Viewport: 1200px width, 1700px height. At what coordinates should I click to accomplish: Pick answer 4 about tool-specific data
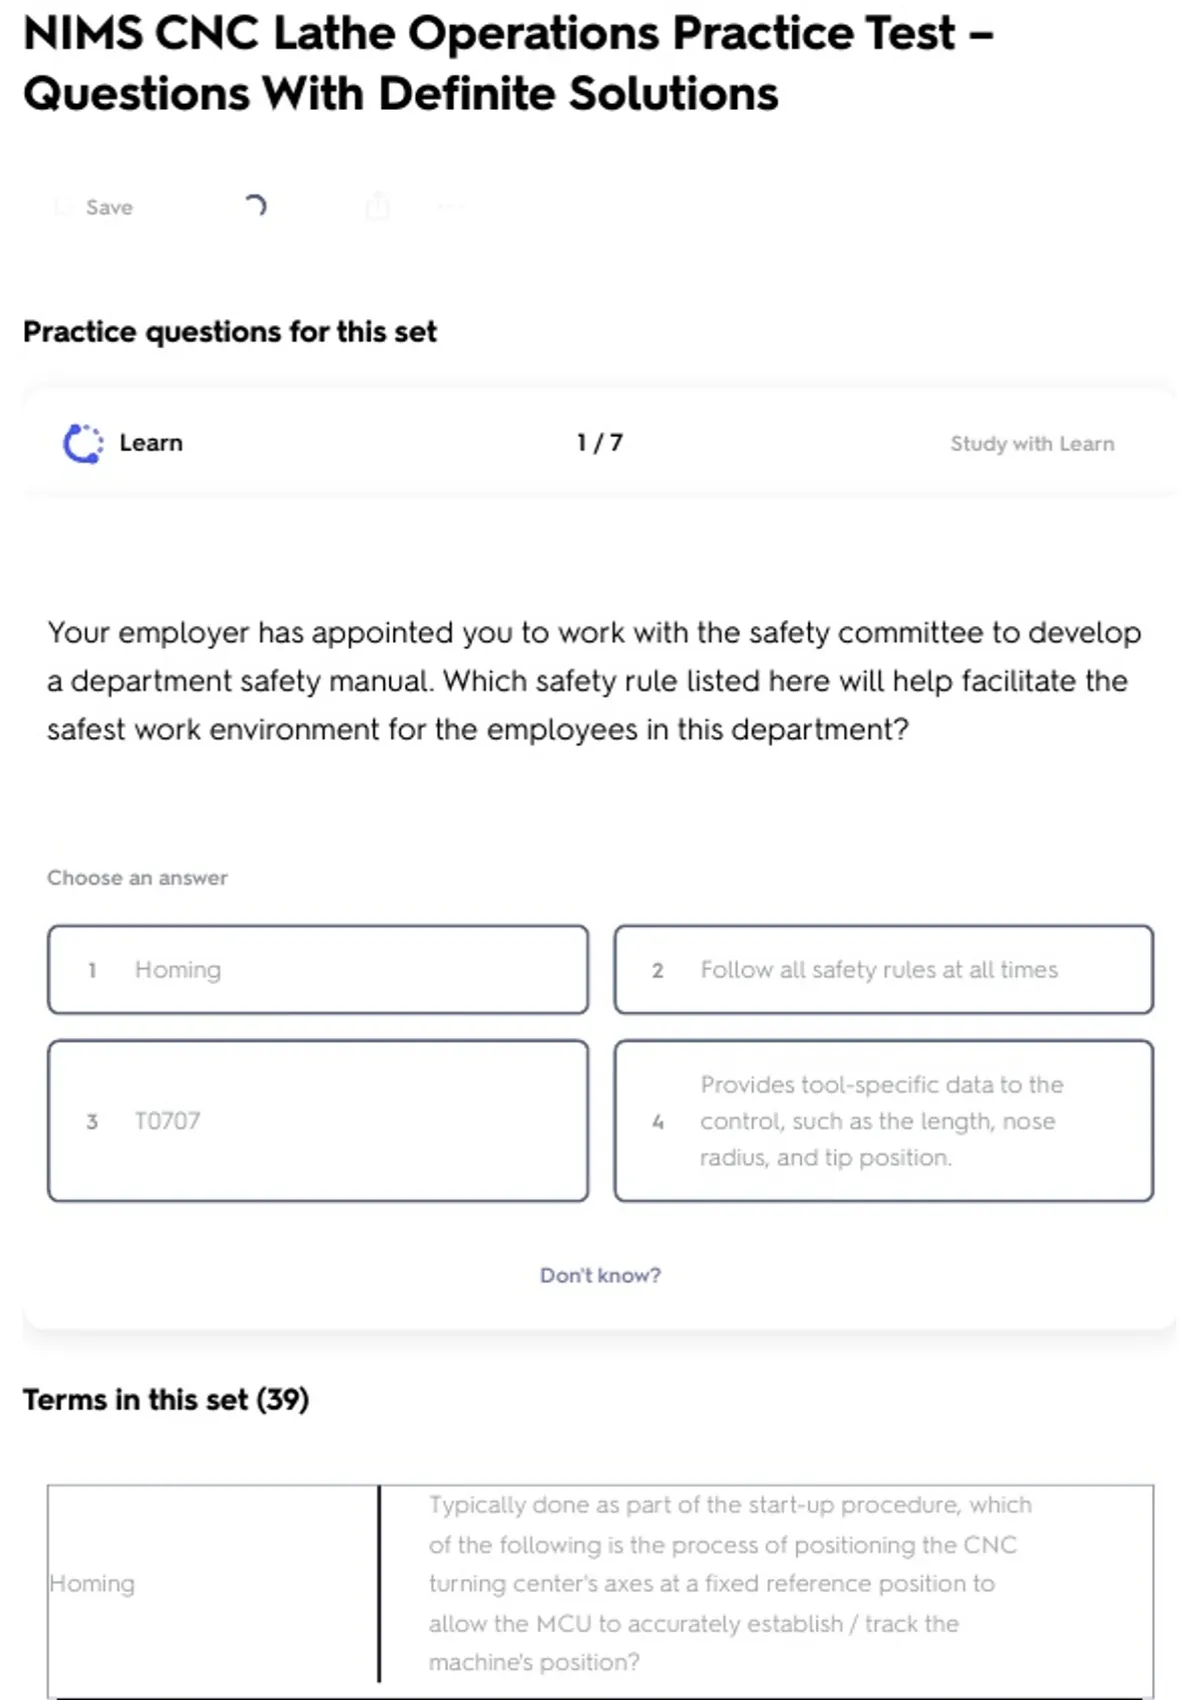[883, 1121]
